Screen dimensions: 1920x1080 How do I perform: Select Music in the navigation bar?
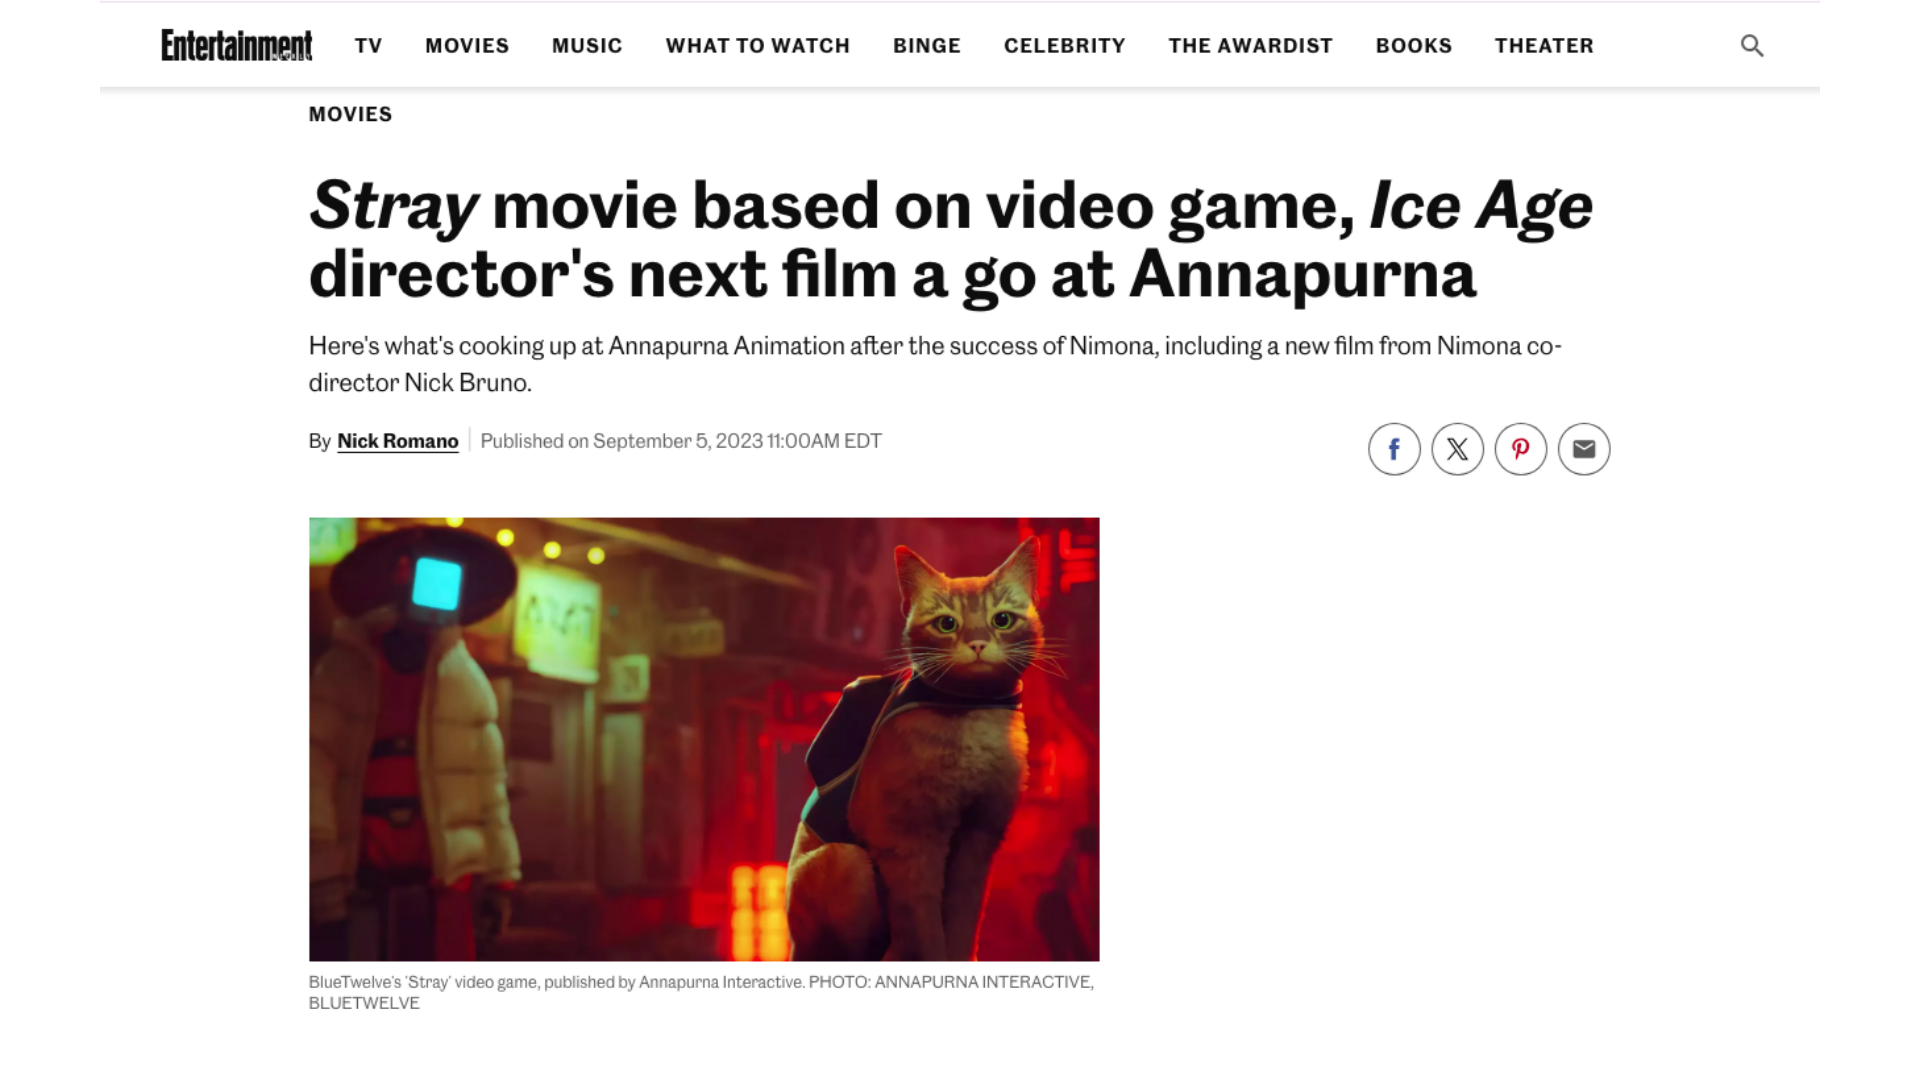pos(587,46)
